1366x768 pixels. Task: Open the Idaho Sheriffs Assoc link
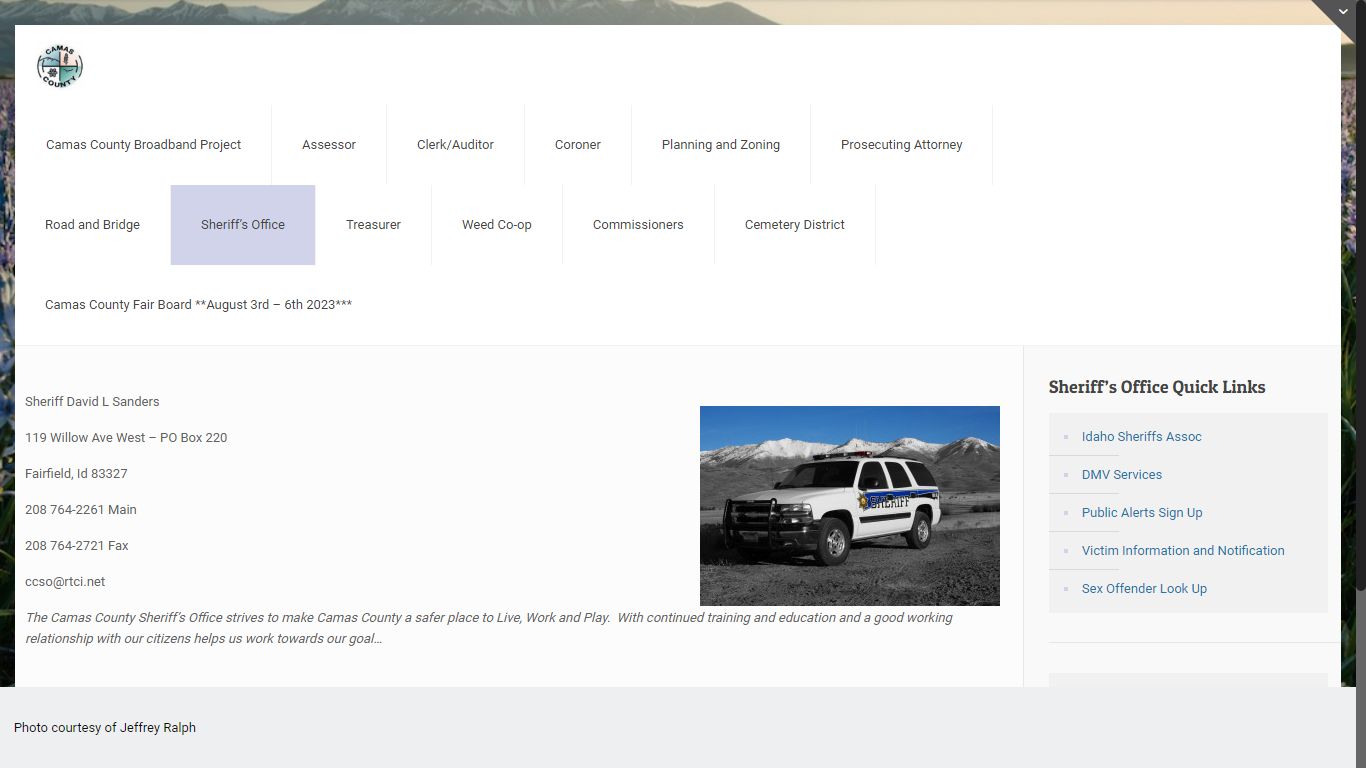tap(1141, 437)
